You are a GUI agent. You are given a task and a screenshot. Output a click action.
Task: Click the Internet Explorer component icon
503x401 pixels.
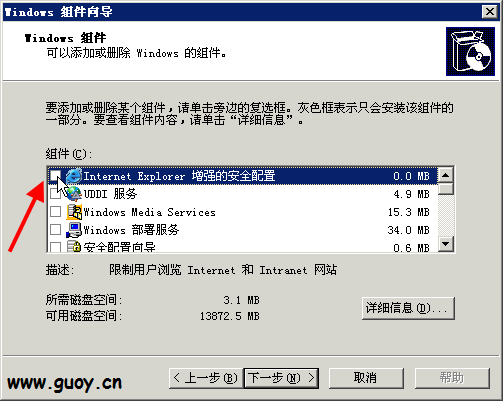pyautogui.click(x=74, y=176)
